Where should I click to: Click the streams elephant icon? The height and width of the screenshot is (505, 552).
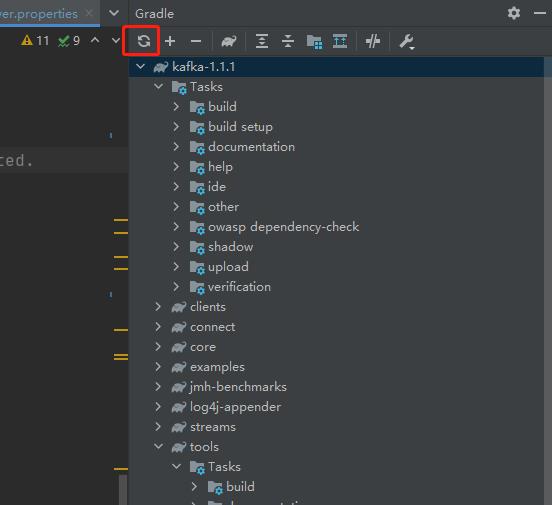[x=179, y=427]
